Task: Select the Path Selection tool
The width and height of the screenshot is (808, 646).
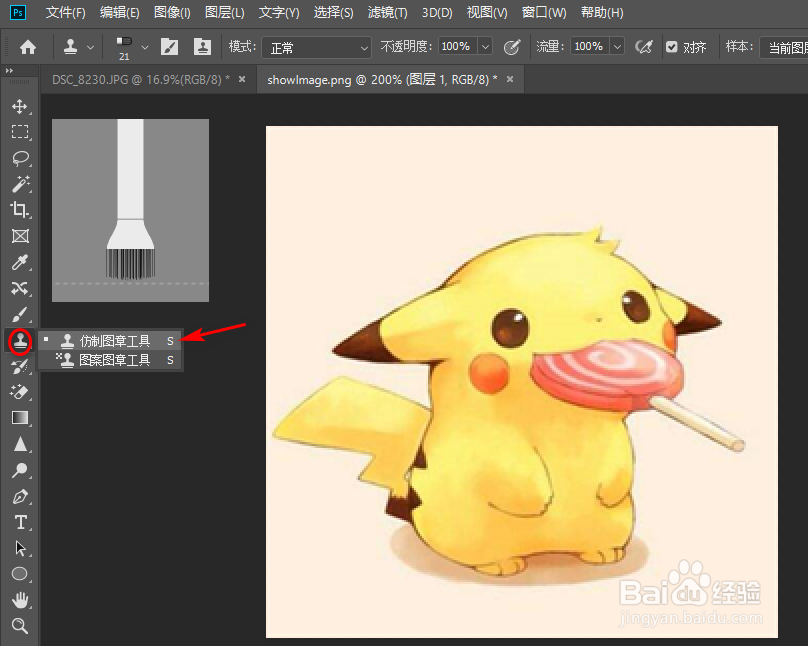Action: pos(20,548)
